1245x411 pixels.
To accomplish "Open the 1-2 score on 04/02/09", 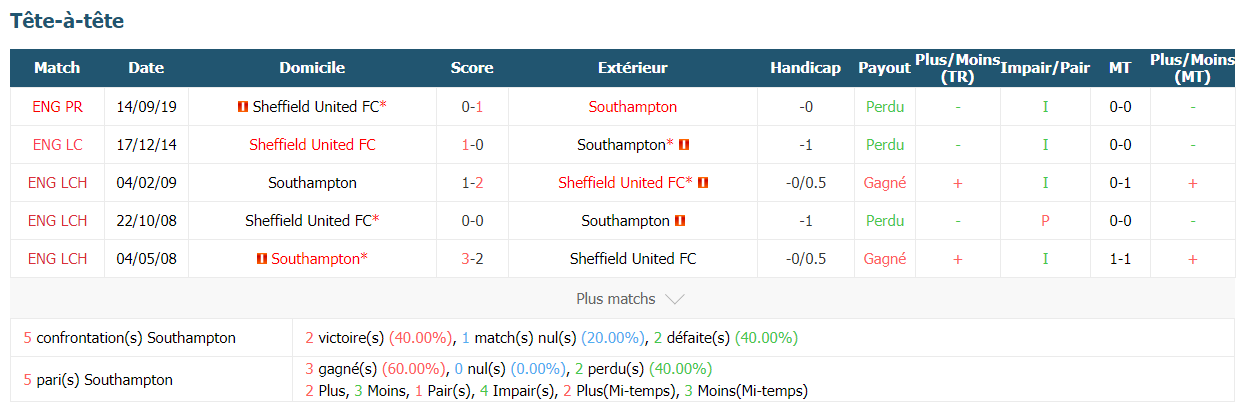I will [472, 182].
